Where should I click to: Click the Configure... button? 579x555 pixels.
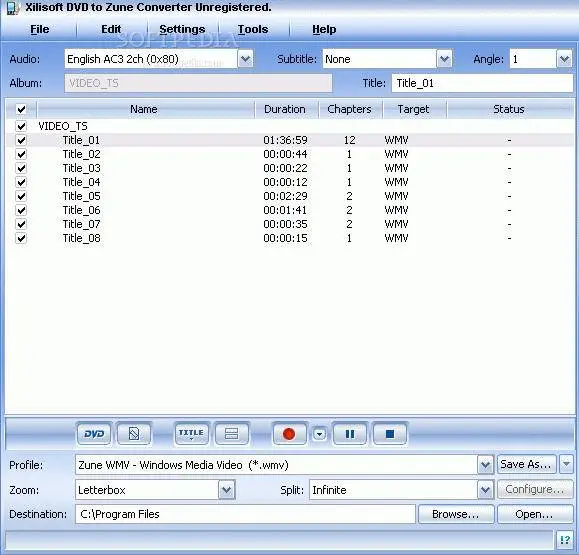535,489
